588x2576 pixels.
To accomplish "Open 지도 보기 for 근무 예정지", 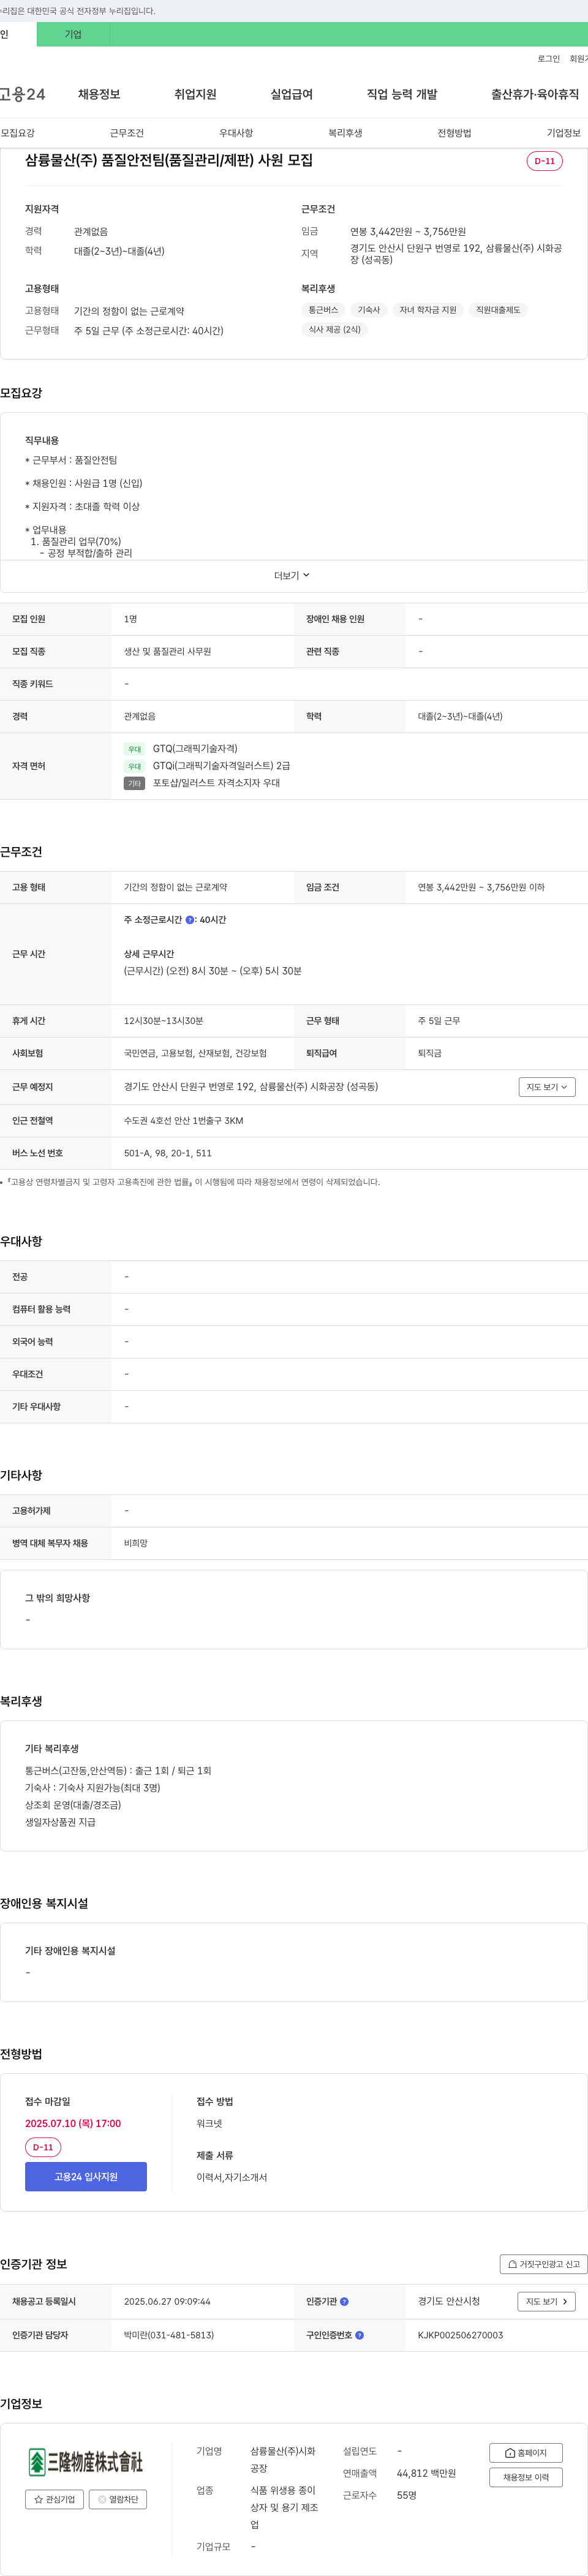I will [x=547, y=1087].
